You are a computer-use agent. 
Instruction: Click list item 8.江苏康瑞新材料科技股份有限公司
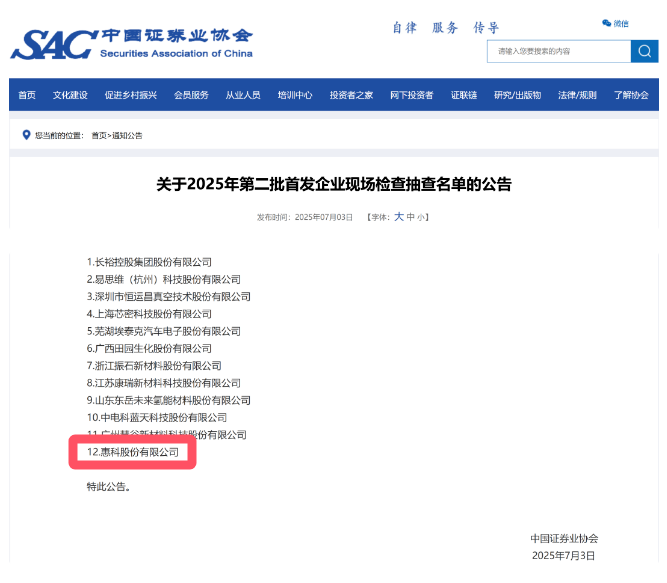coord(163,383)
